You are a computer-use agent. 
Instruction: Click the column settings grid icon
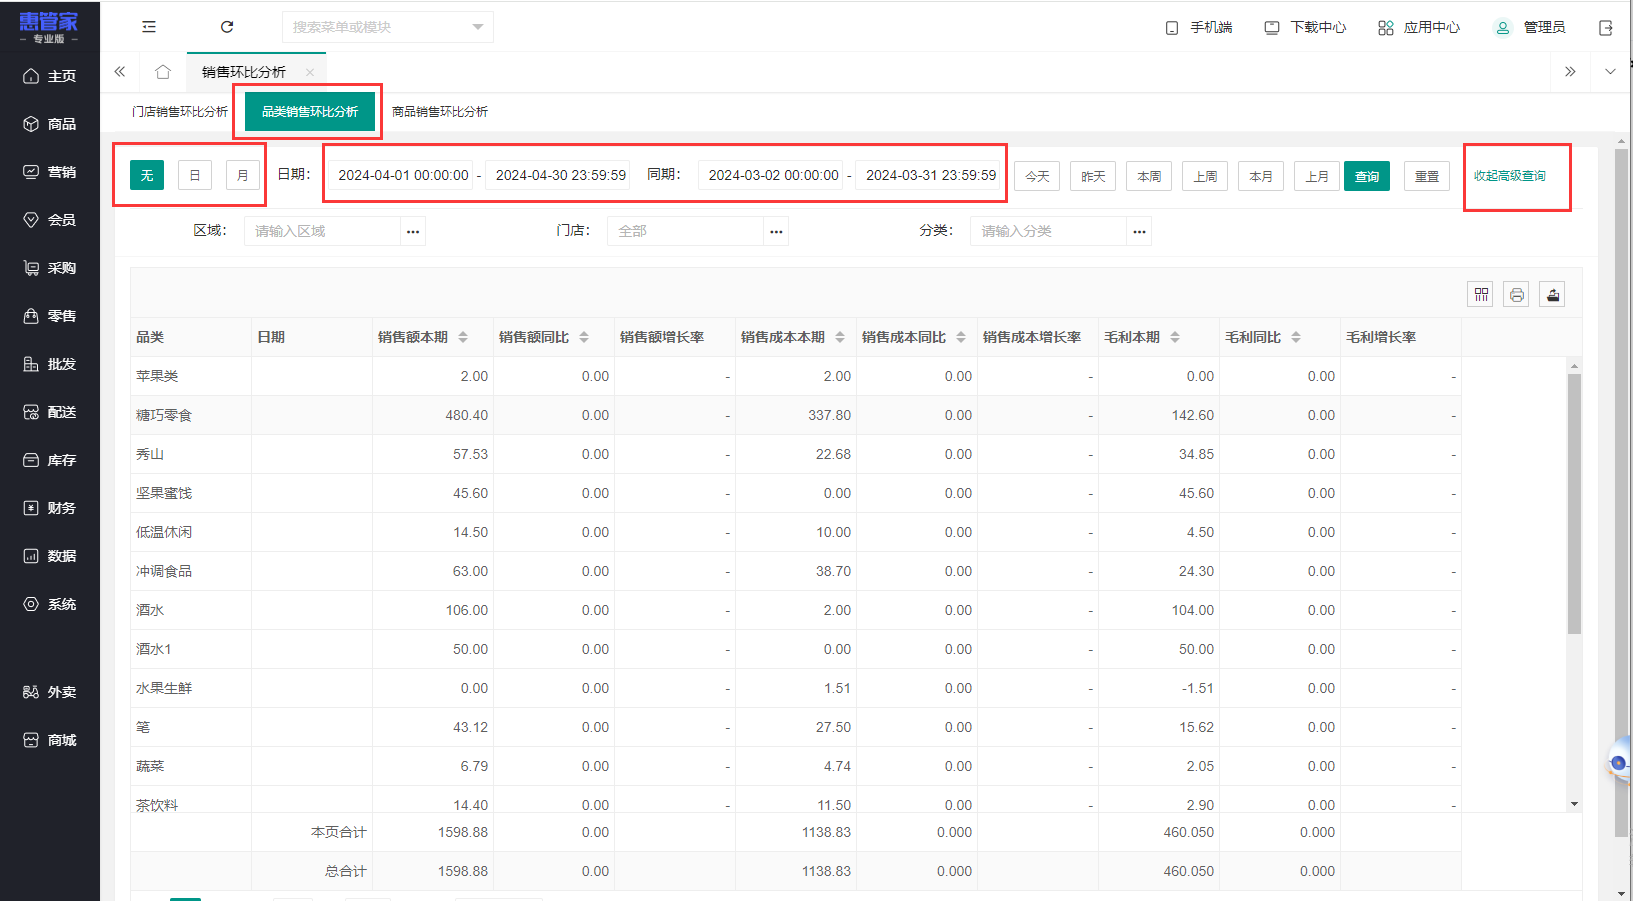coord(1481,294)
